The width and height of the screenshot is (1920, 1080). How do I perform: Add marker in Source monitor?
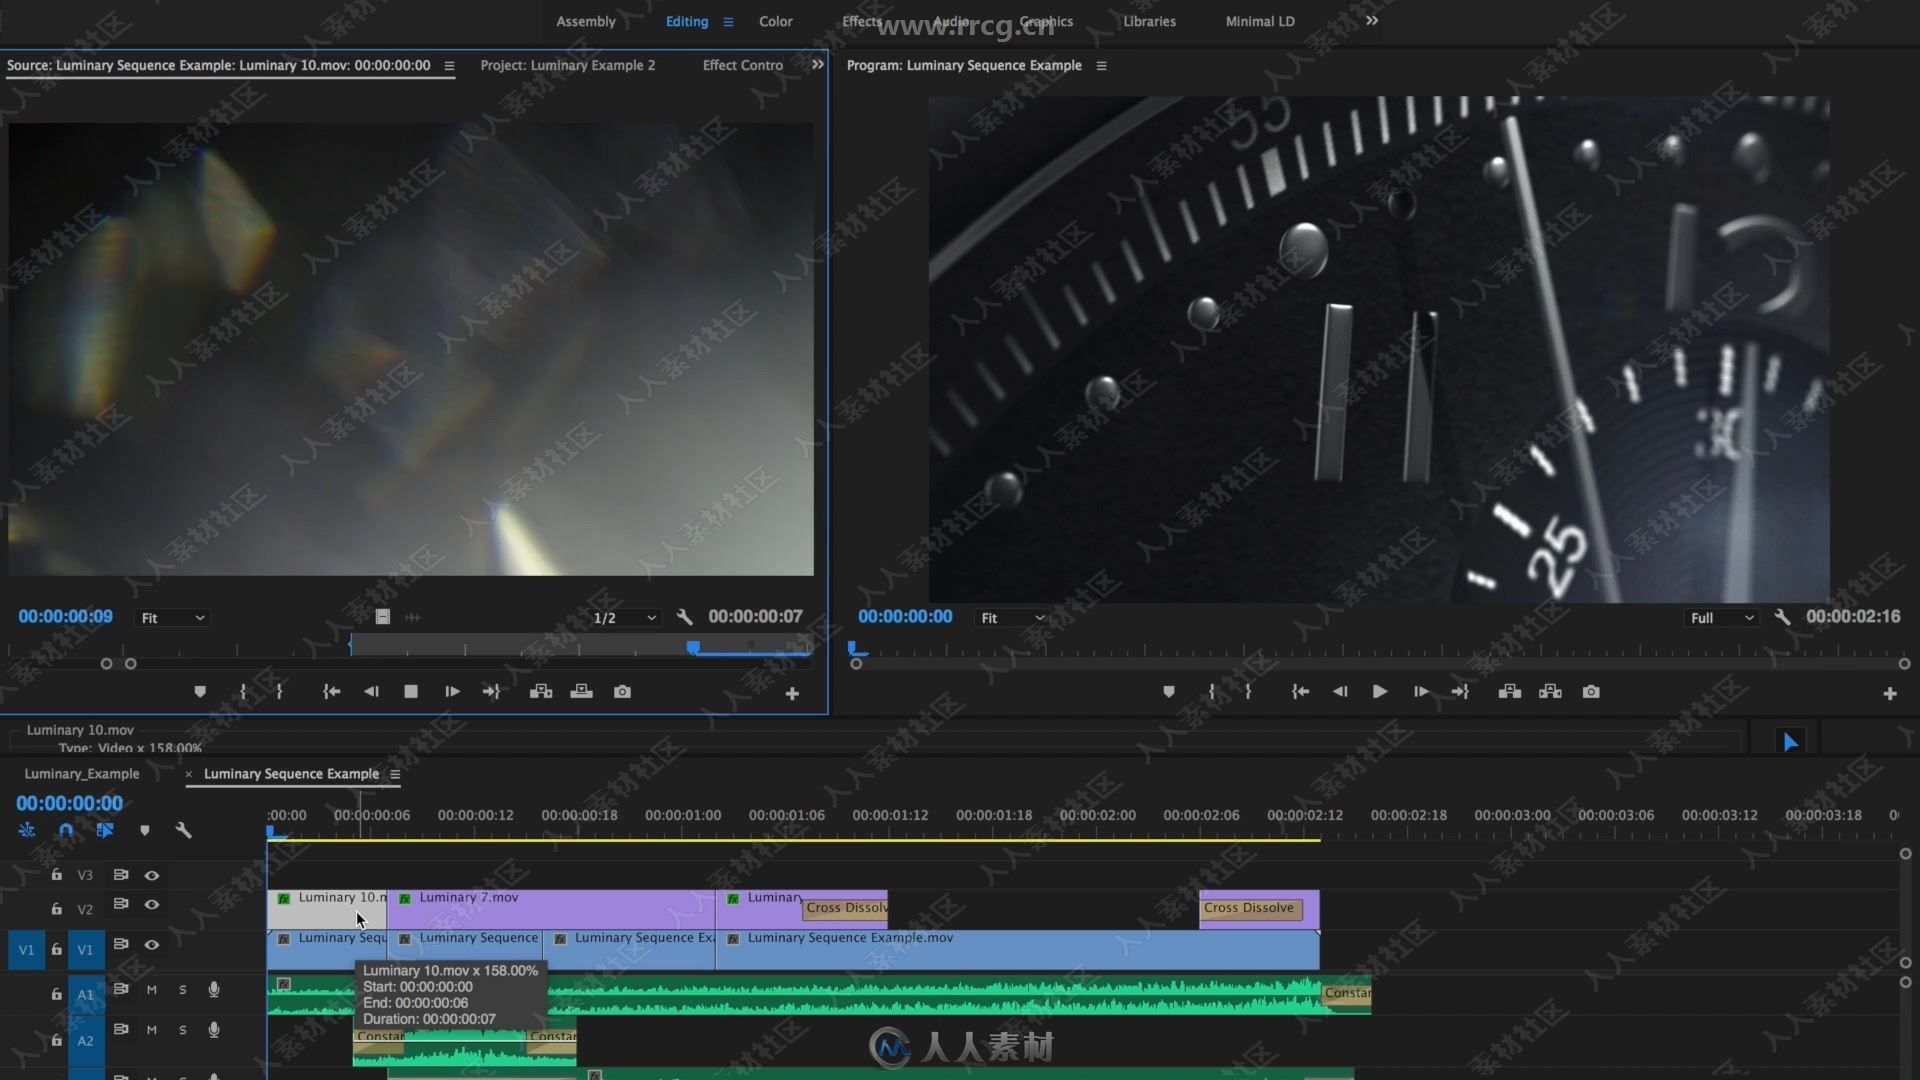click(200, 692)
